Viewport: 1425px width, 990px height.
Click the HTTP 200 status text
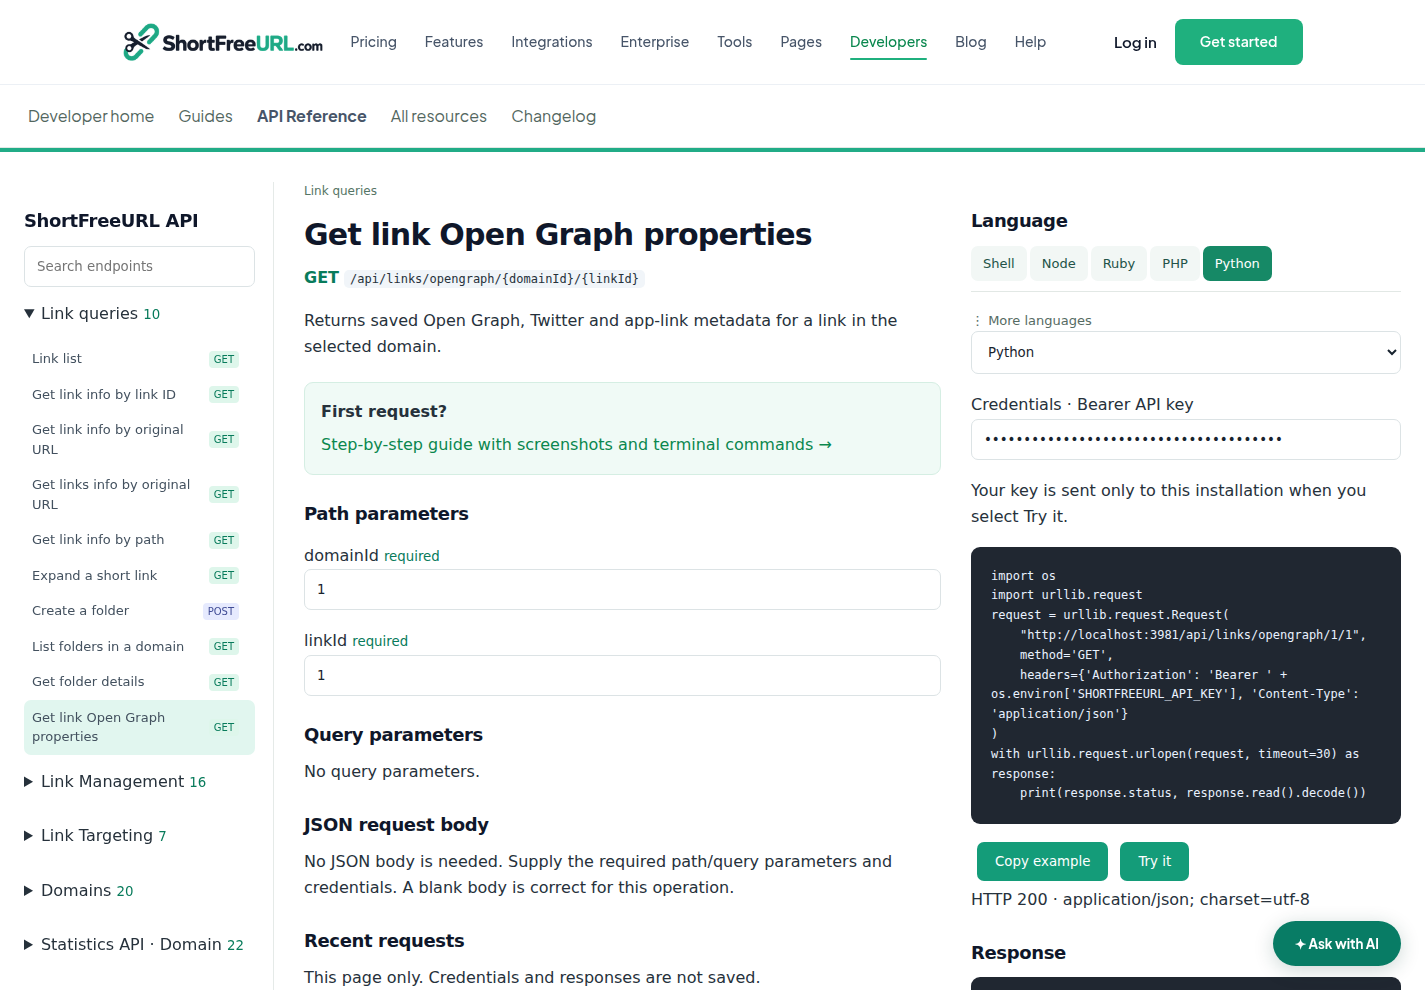1140,899
